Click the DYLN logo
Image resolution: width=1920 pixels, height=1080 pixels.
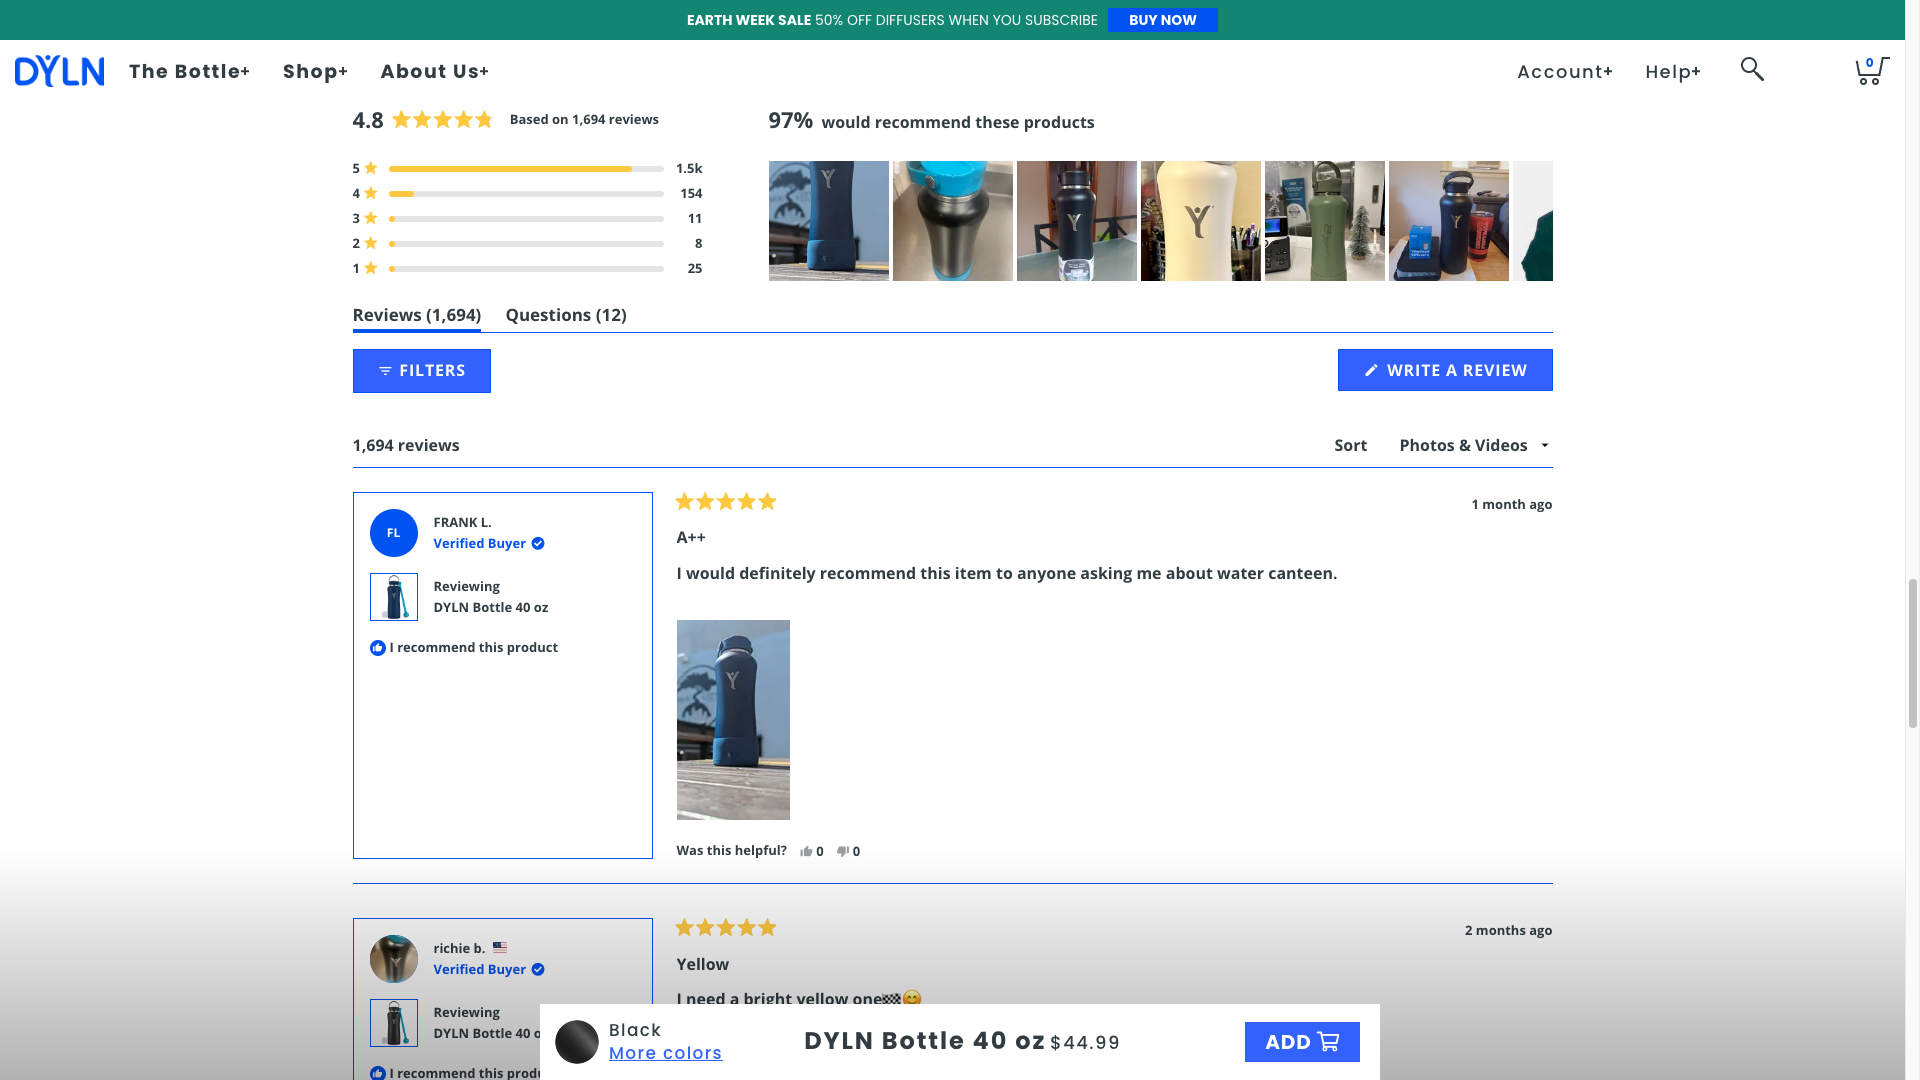tap(59, 71)
